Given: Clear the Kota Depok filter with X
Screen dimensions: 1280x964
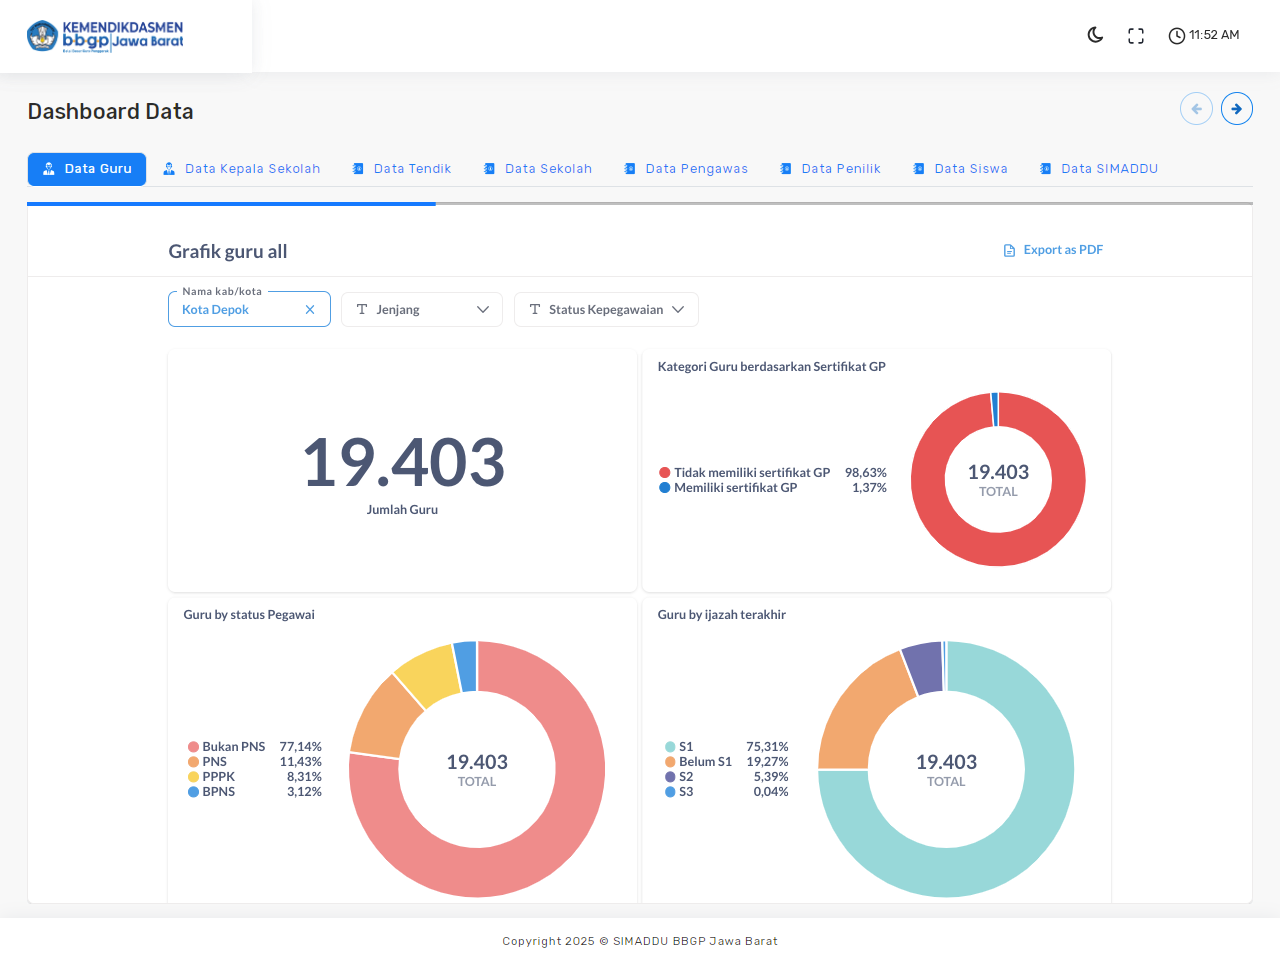Looking at the screenshot, I should coord(310,310).
